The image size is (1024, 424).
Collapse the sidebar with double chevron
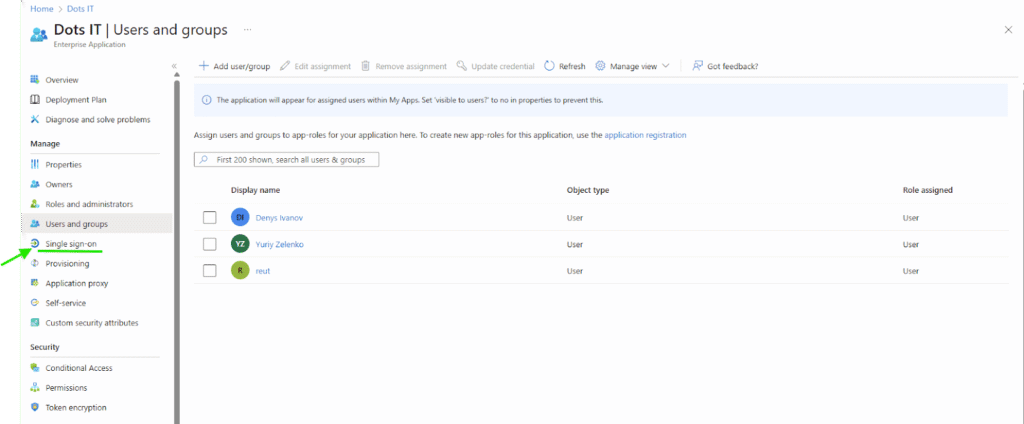point(174,66)
